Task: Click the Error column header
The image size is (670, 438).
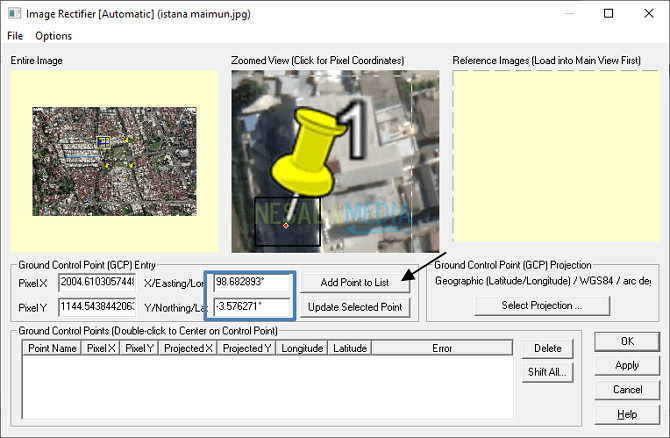Action: coord(442,348)
